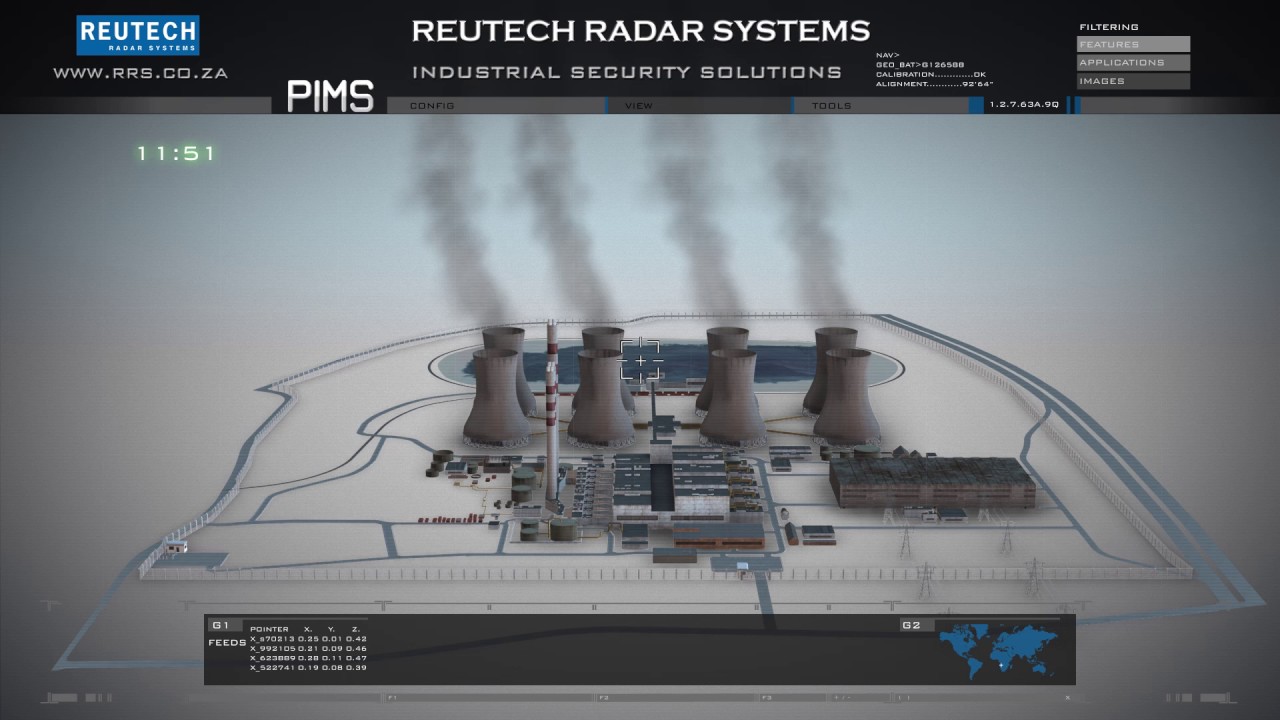Image resolution: width=1280 pixels, height=720 pixels.
Task: Select feed row X_s70213
Action: pos(308,638)
